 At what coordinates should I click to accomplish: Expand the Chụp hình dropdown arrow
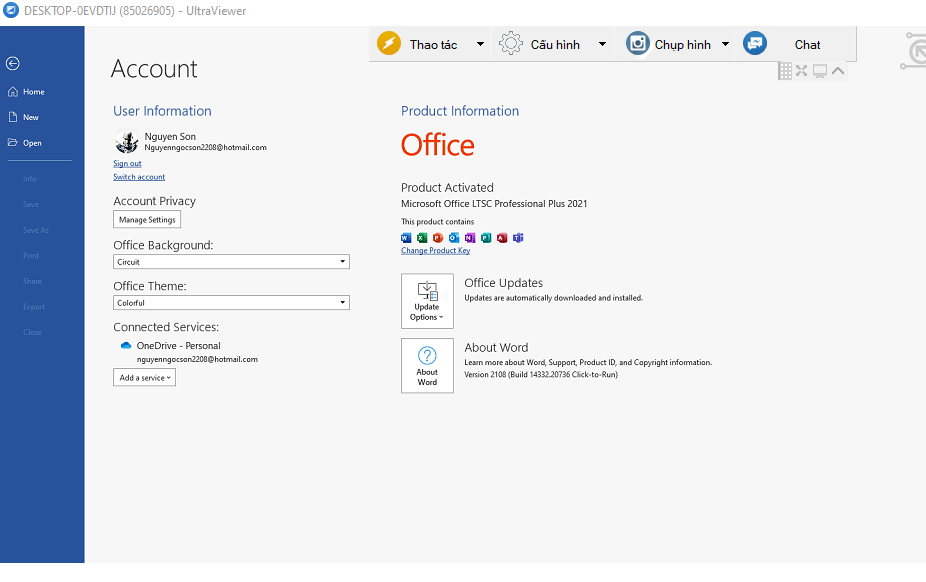click(725, 44)
